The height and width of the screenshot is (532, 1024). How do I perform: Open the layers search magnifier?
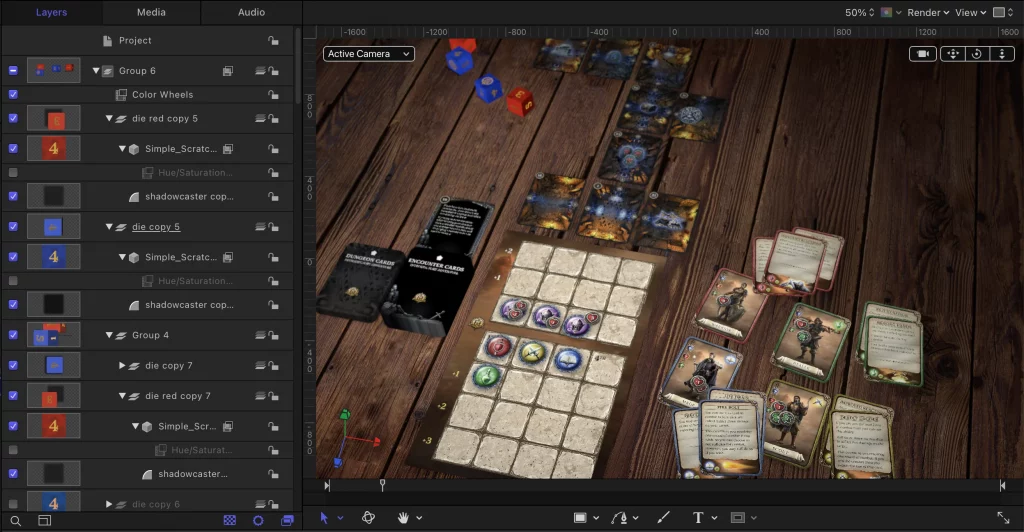point(16,521)
